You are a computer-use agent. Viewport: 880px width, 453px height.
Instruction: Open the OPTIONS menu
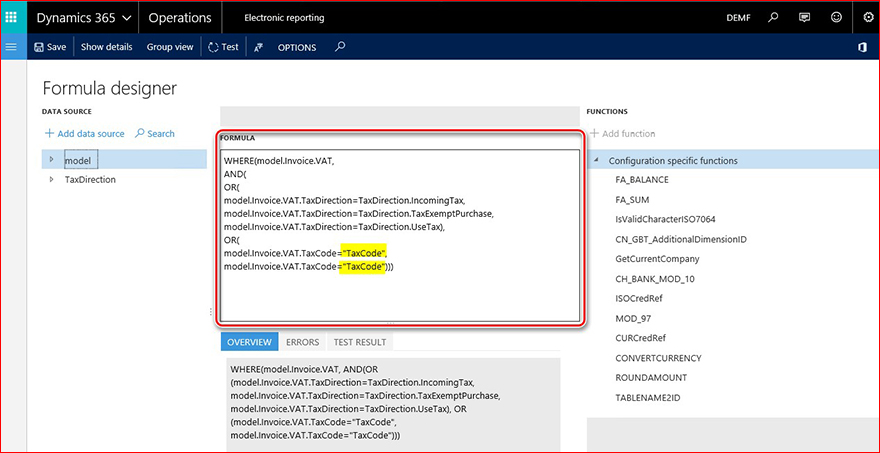point(297,48)
